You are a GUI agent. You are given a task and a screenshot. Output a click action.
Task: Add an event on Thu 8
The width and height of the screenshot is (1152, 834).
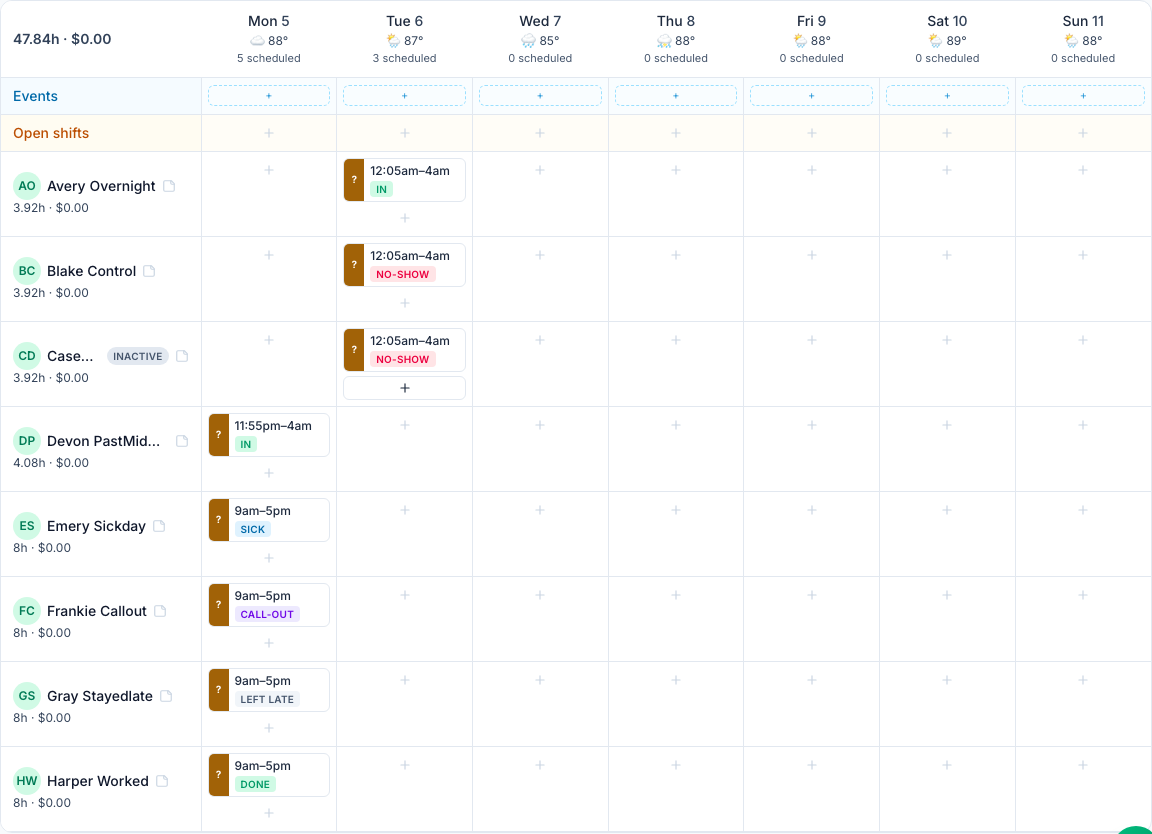676,96
